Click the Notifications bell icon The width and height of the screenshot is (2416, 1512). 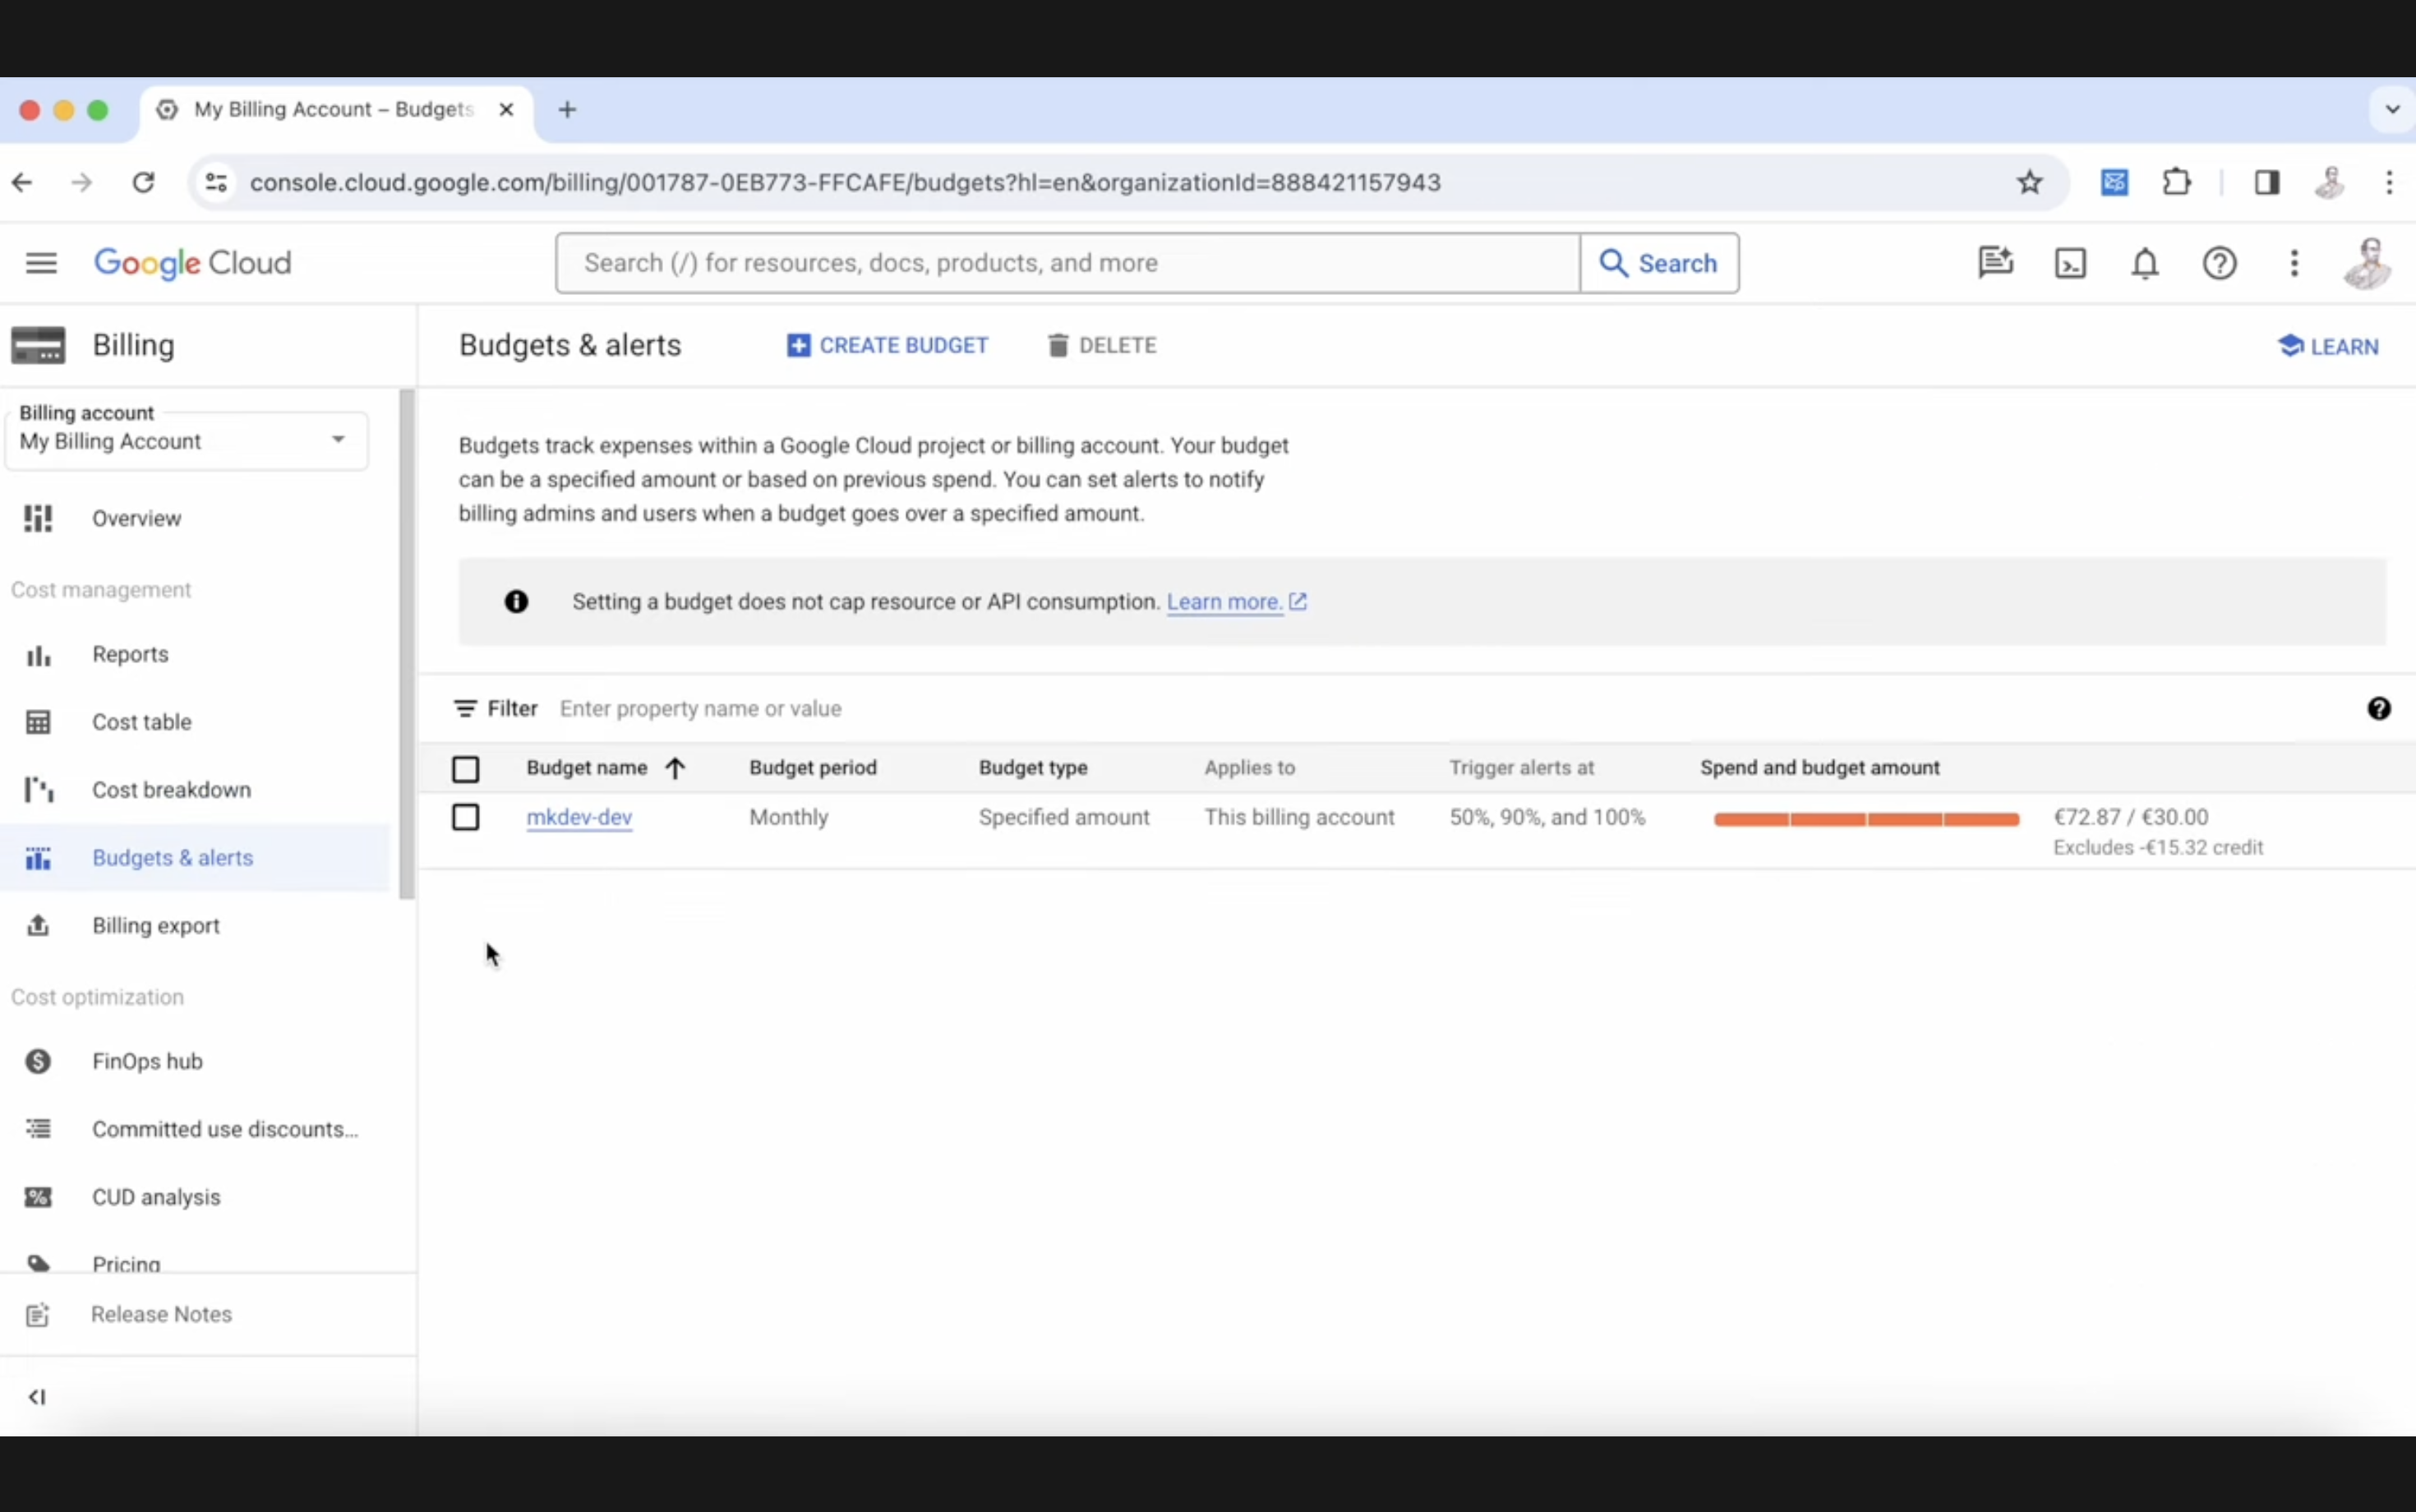[2146, 263]
